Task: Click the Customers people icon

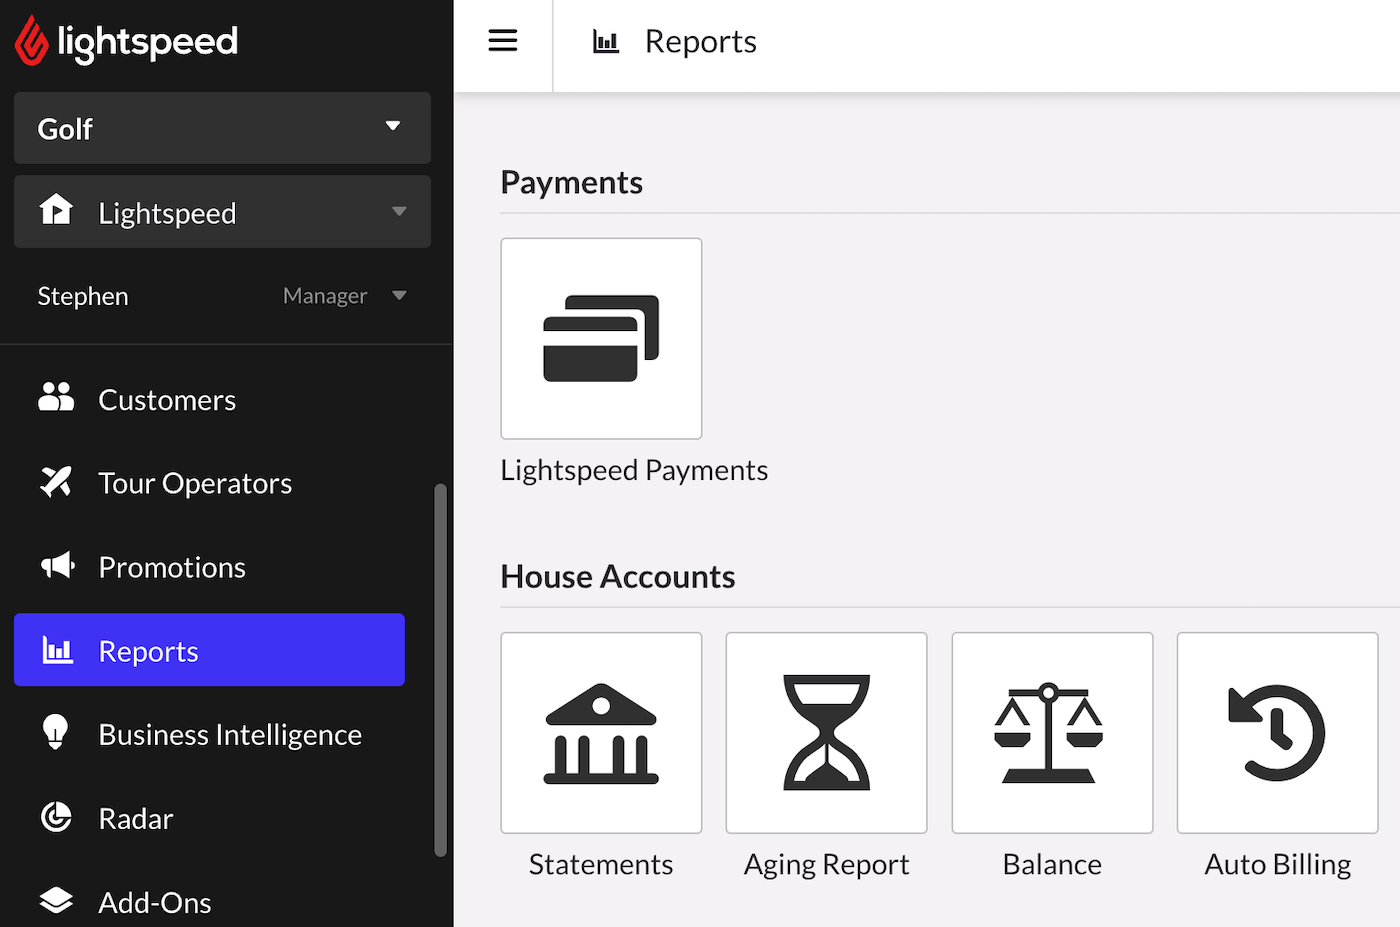Action: coord(56,398)
